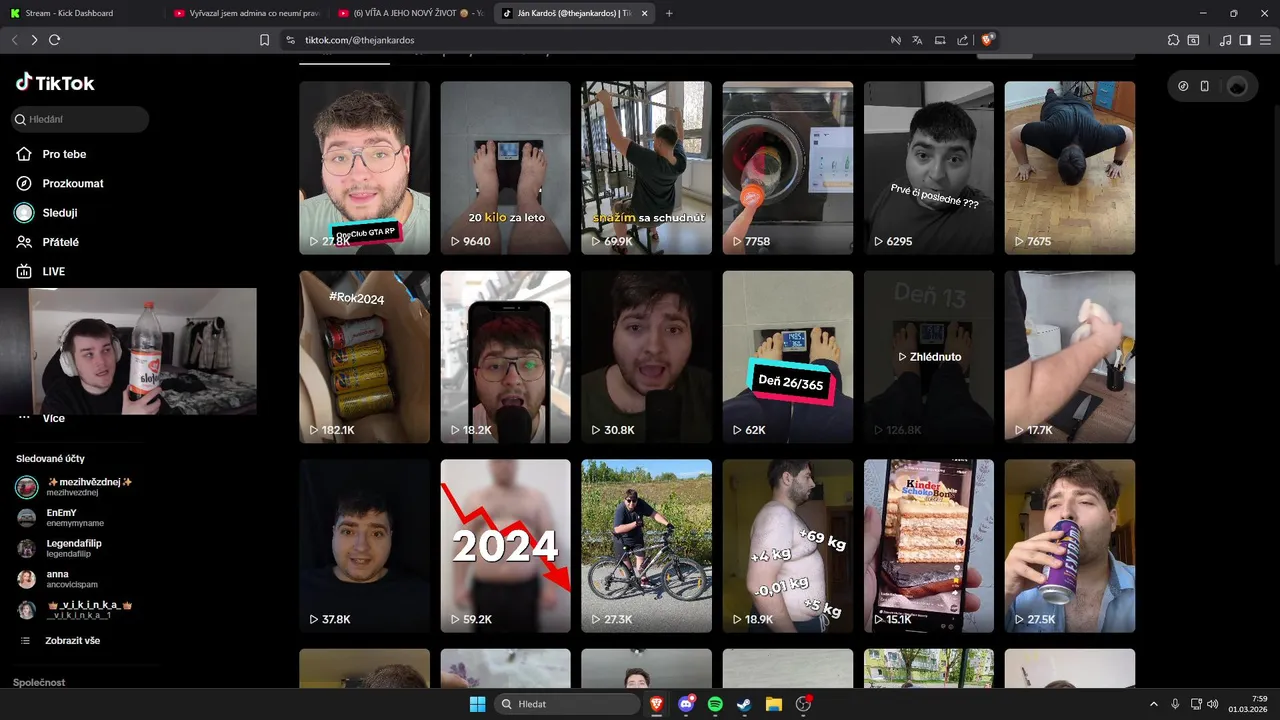Screen dimensions: 1280x720
Task: Open video with 27.8K views
Action: [365, 168]
